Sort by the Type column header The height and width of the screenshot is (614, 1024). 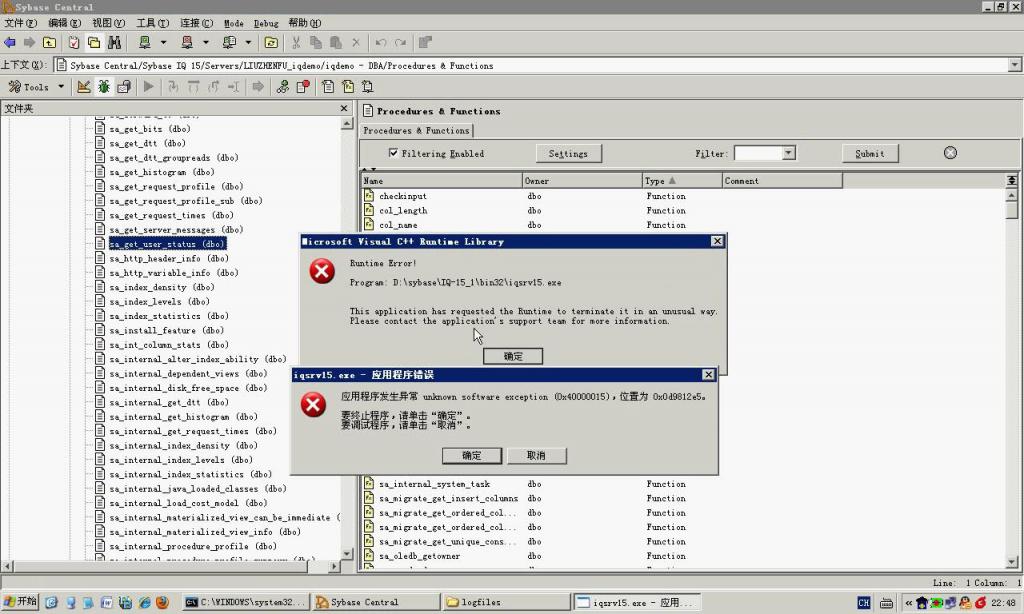pos(682,181)
